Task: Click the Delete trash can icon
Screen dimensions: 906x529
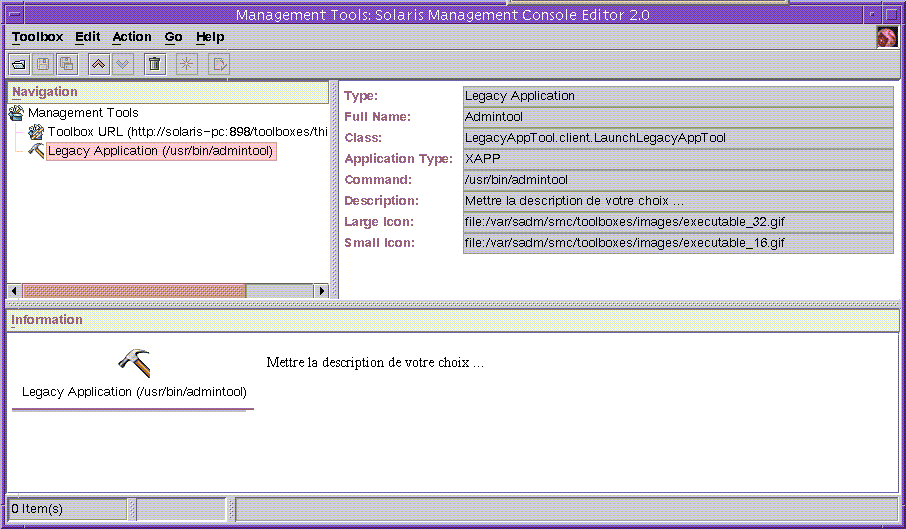Action: [x=154, y=64]
